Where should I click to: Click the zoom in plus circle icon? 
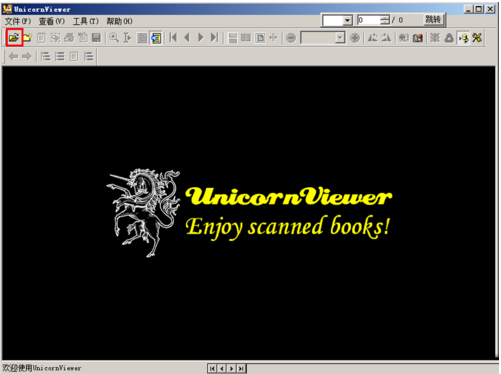[x=355, y=38]
